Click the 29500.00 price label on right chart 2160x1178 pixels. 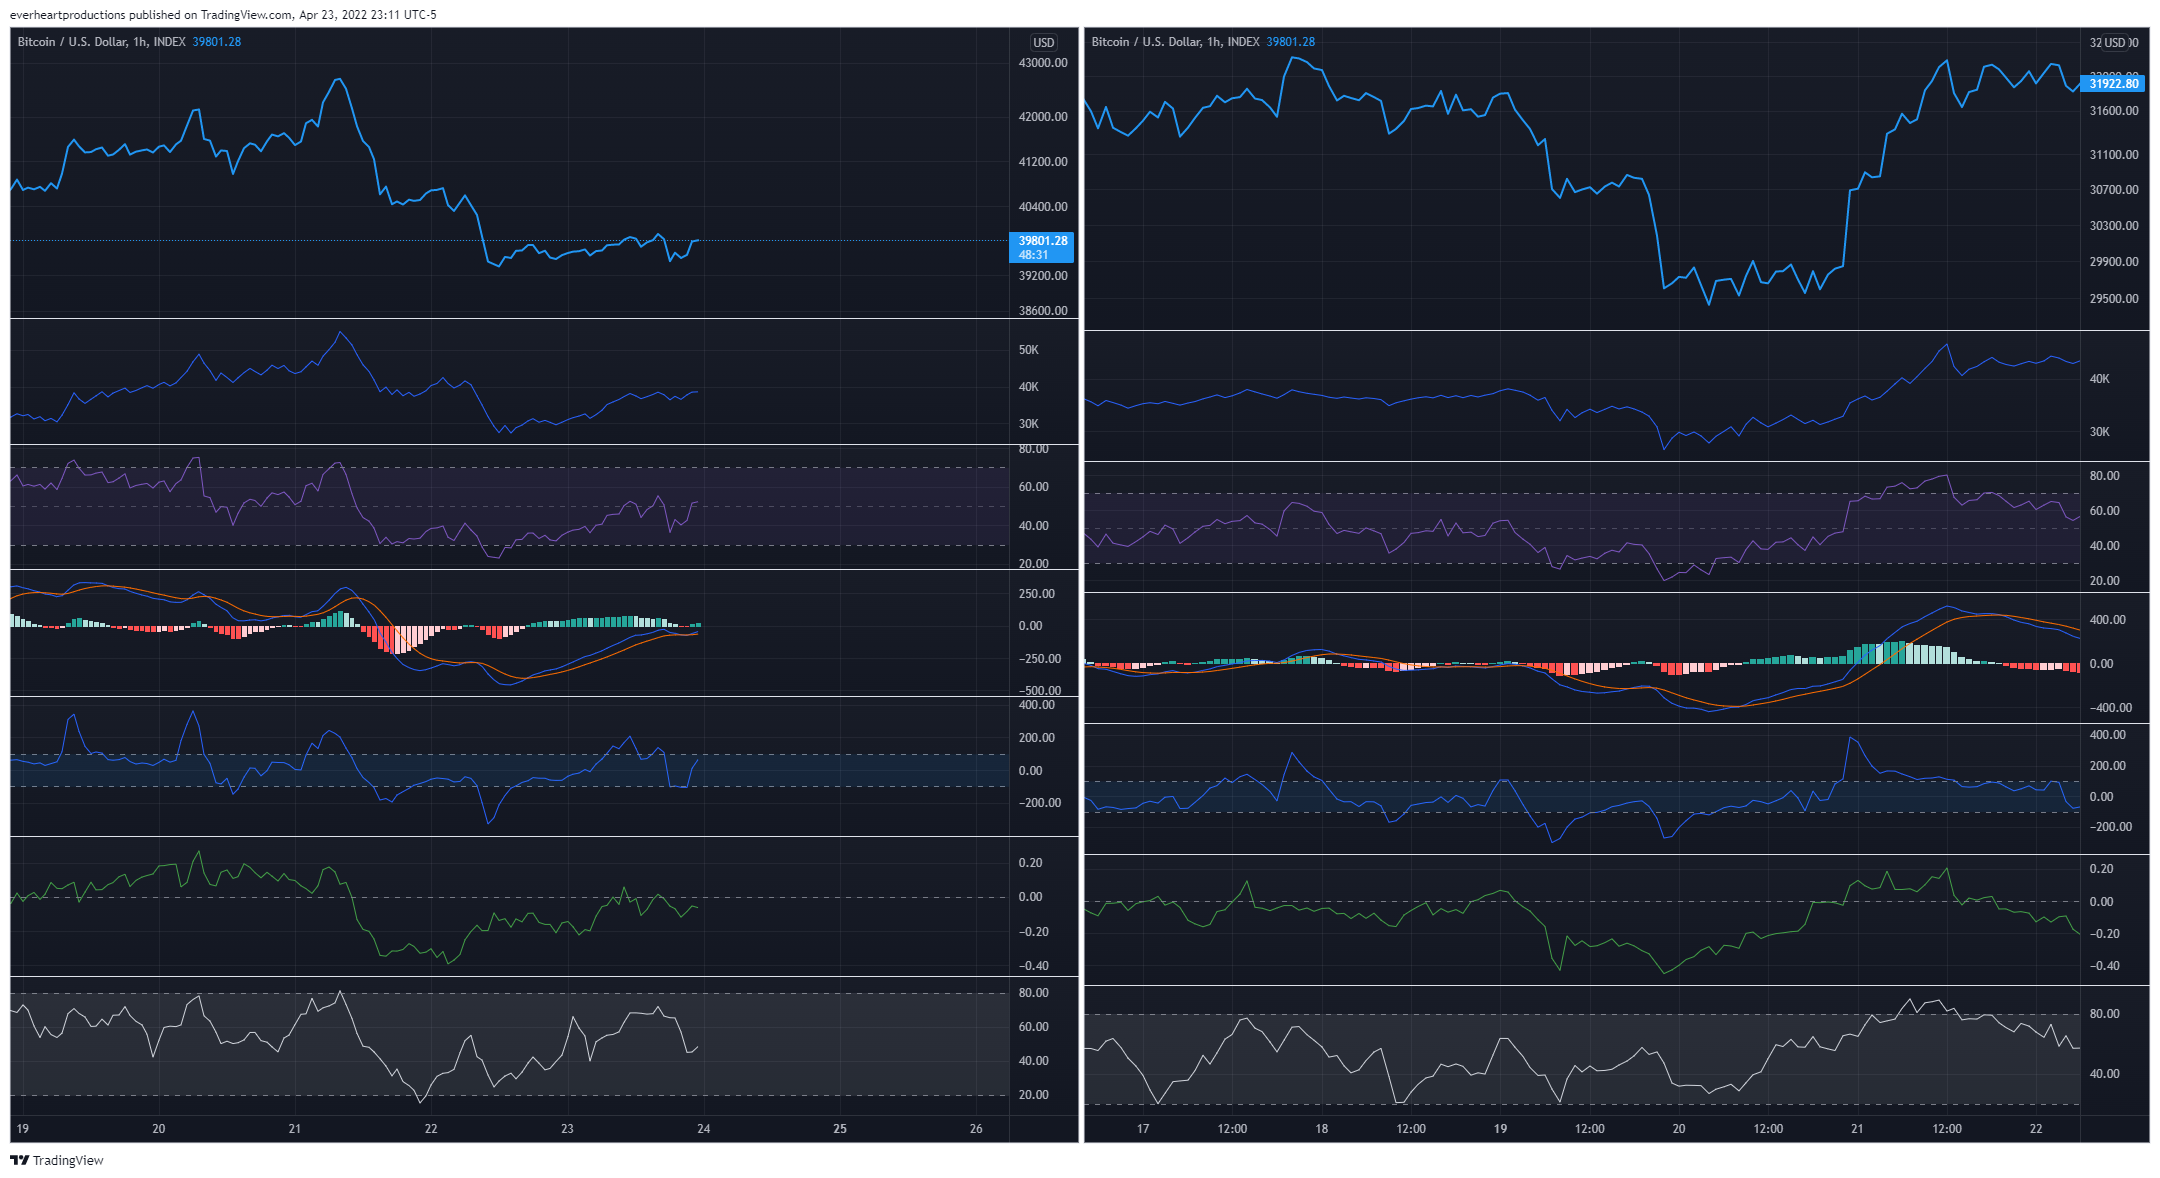pos(2114,299)
